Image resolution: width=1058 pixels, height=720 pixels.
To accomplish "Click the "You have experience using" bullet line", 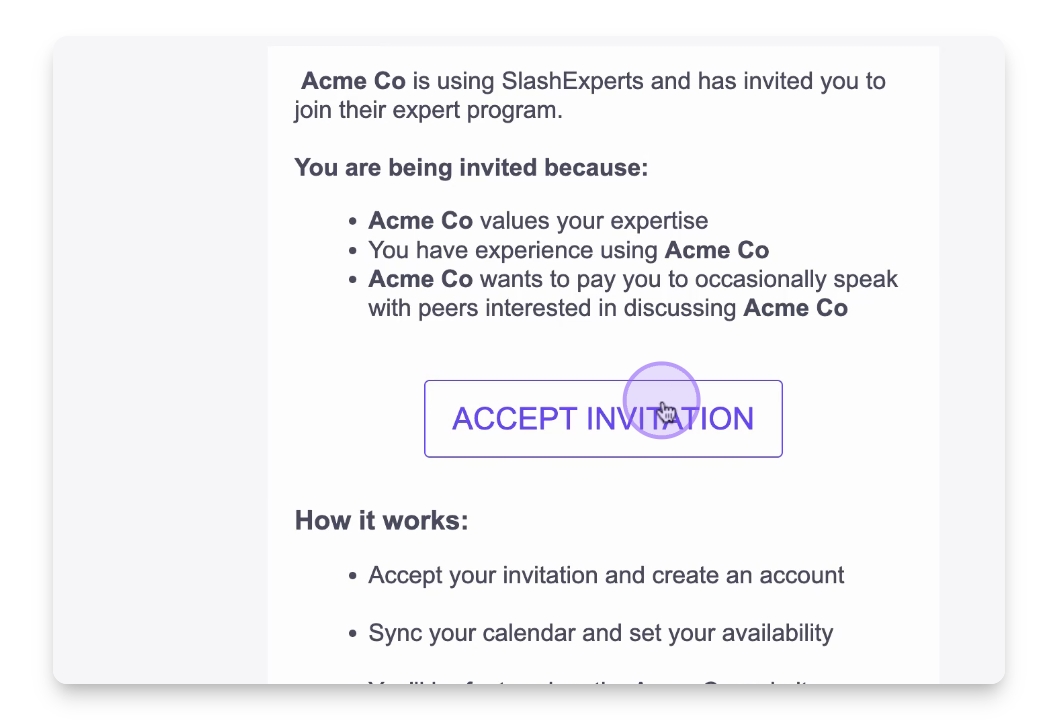I will point(568,250).
